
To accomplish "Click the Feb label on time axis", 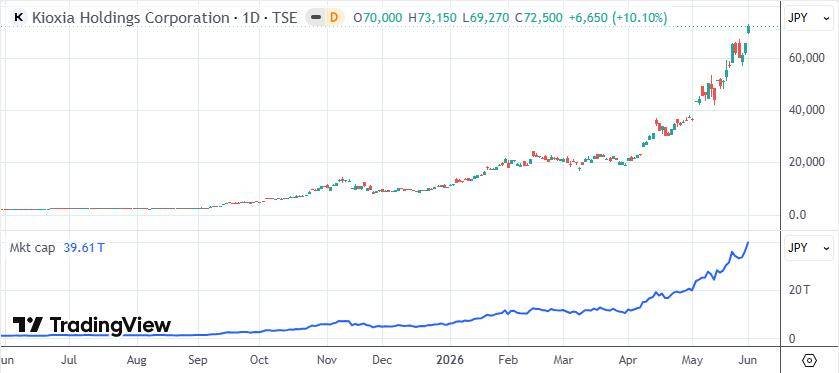I will coord(508,360).
